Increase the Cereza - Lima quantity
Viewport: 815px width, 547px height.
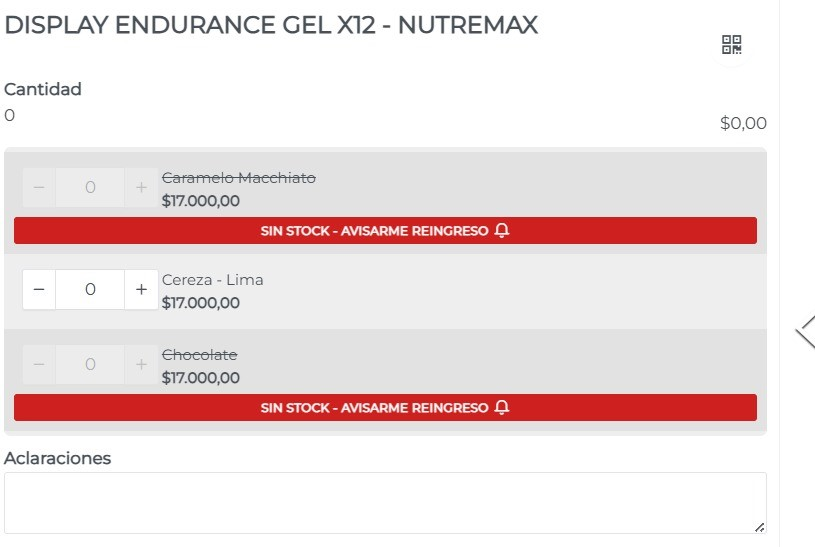[x=141, y=289]
